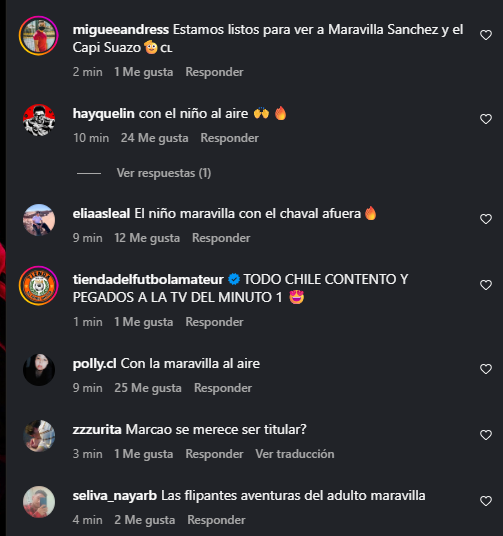The image size is (503, 536).
Task: Open hayquelin's avatar
Action: [39, 120]
